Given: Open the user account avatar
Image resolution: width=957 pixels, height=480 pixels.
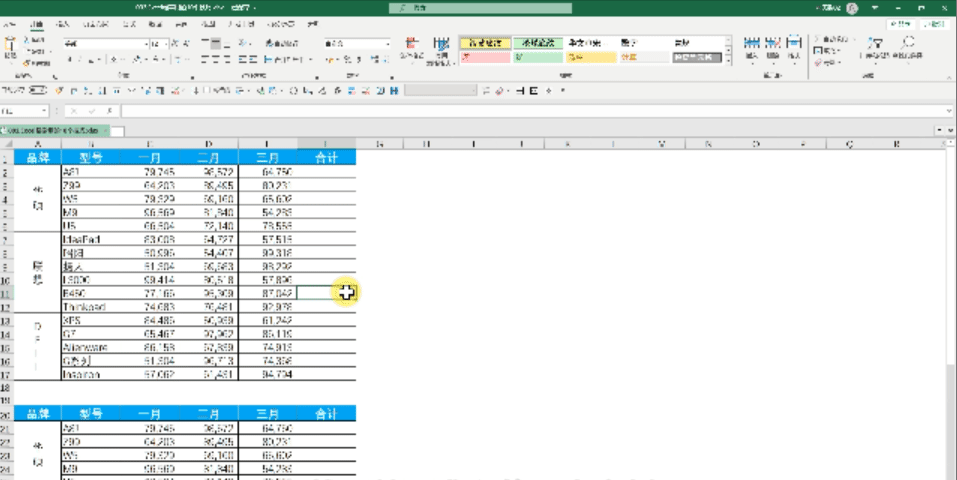Looking at the screenshot, I should point(853,8).
